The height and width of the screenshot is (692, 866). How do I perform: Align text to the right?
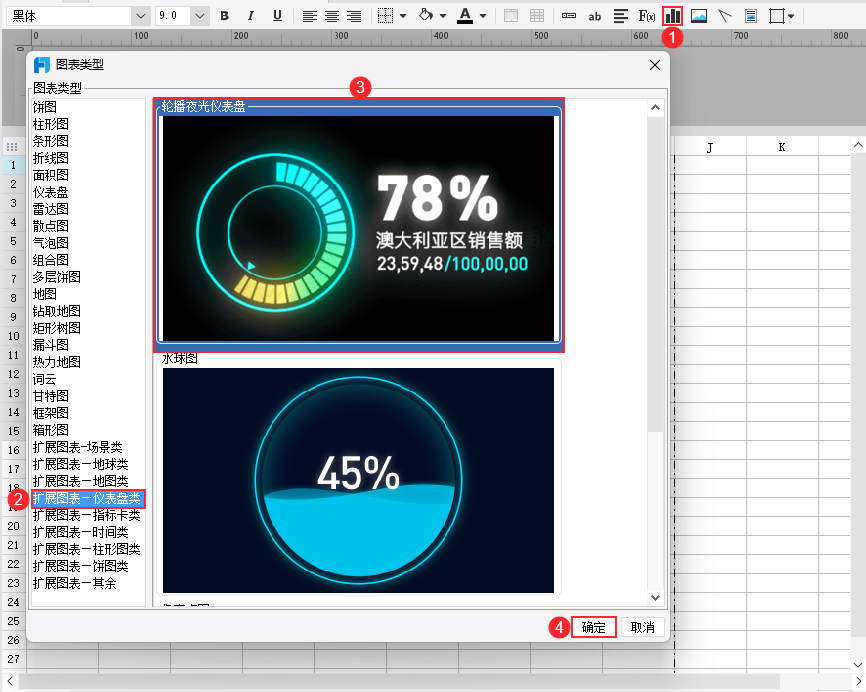(x=354, y=16)
